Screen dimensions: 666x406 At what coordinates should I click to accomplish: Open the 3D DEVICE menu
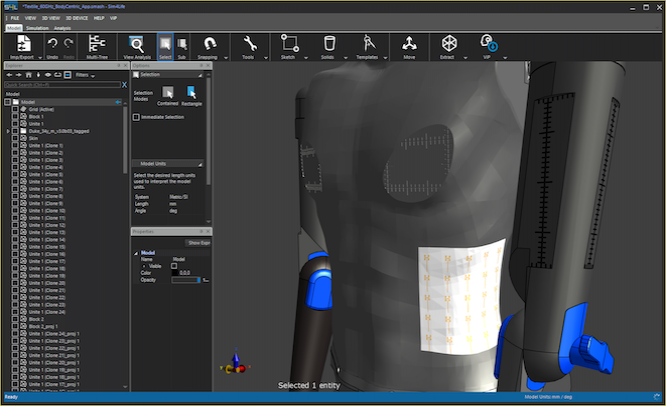point(77,18)
